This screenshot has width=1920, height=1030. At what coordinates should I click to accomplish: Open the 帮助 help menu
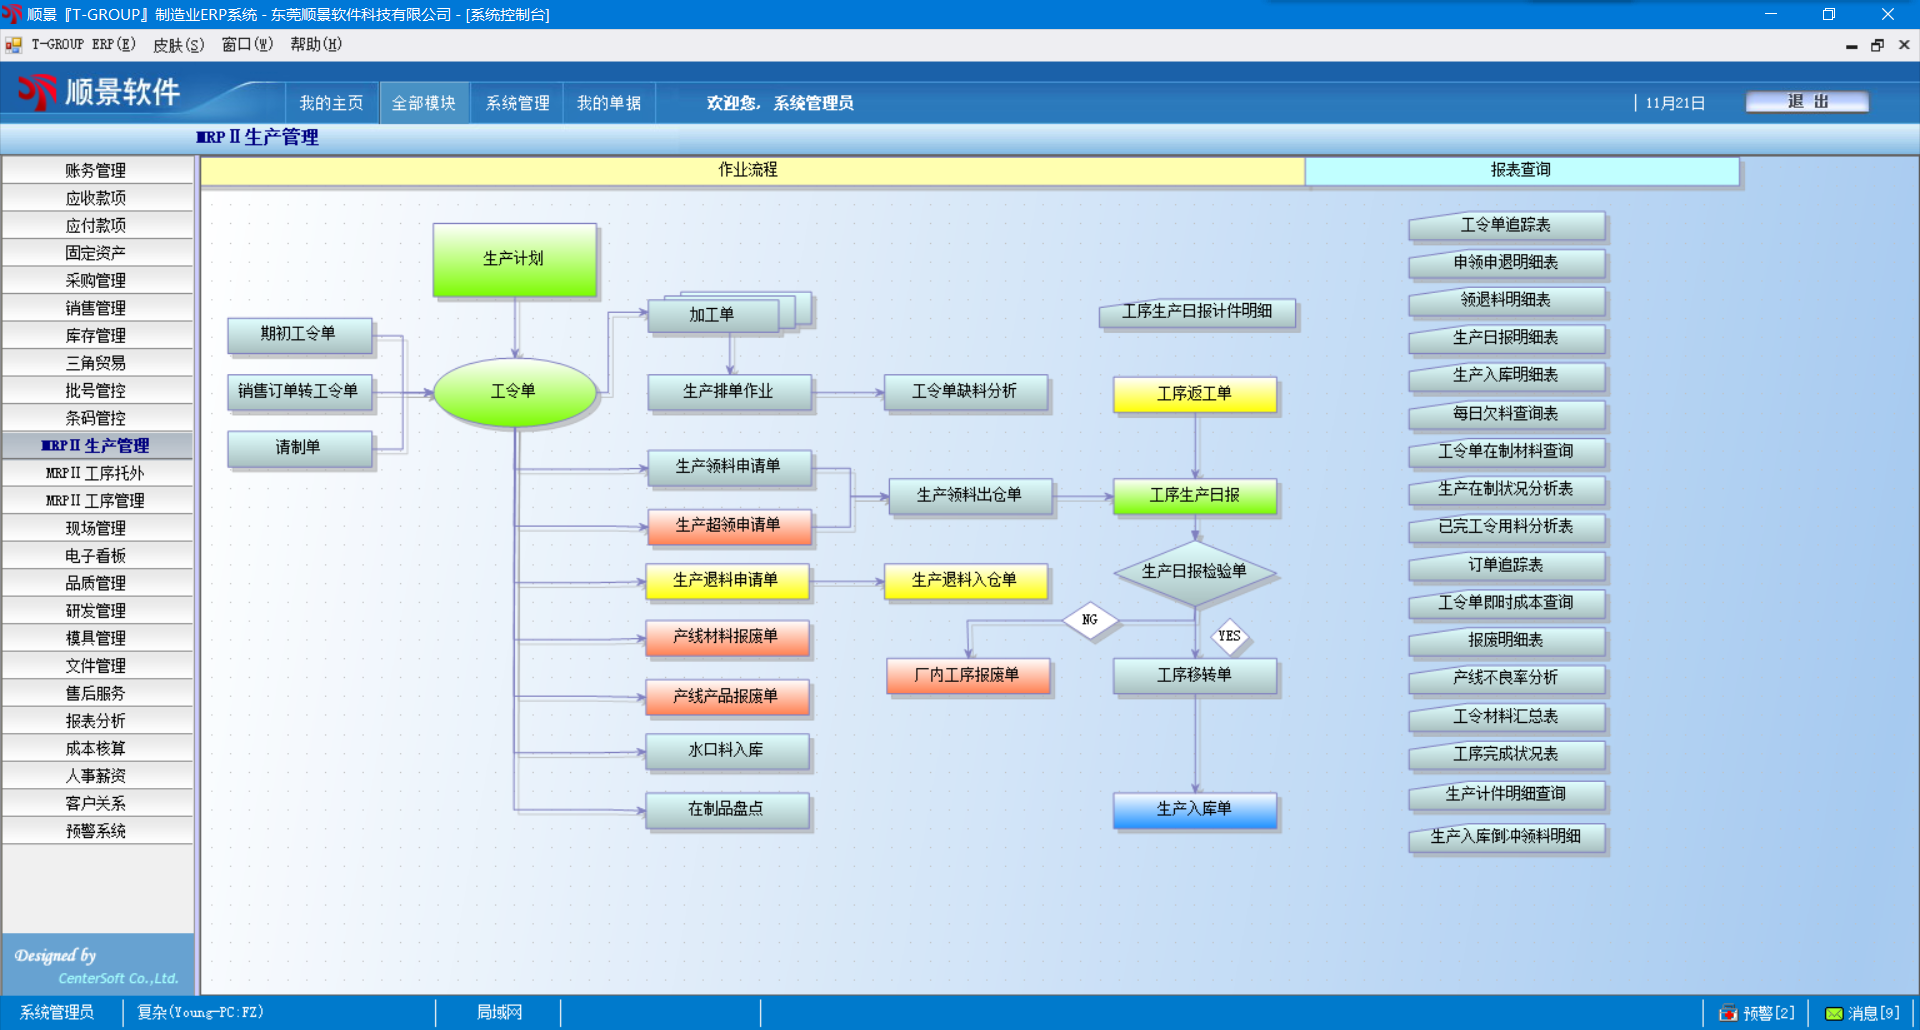pyautogui.click(x=315, y=45)
